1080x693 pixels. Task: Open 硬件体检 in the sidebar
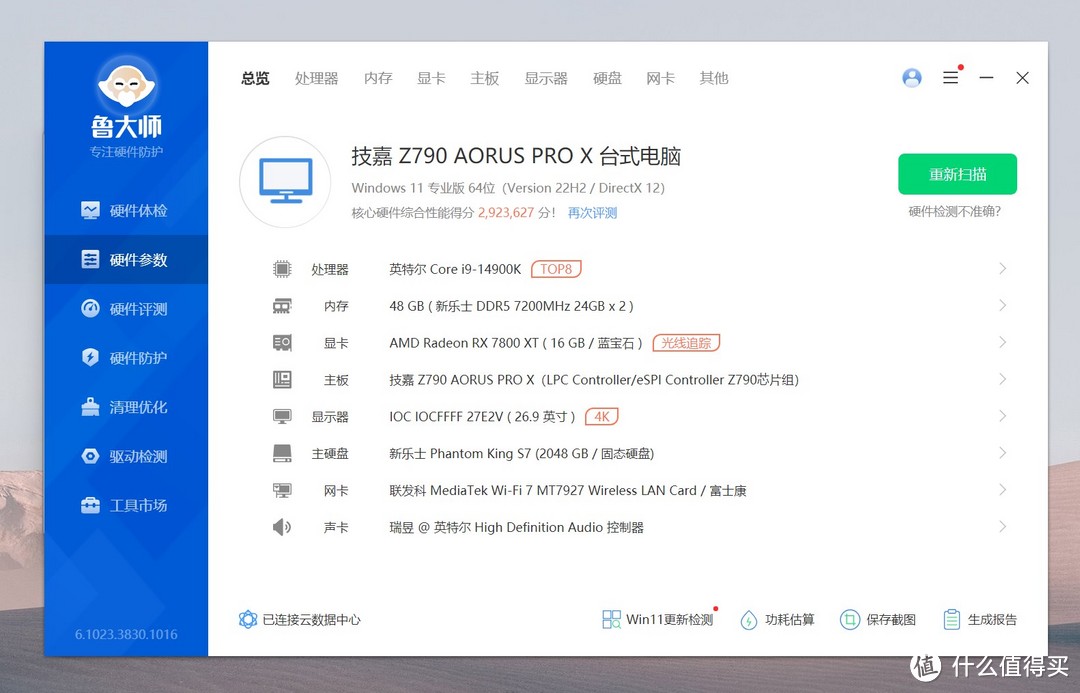125,211
